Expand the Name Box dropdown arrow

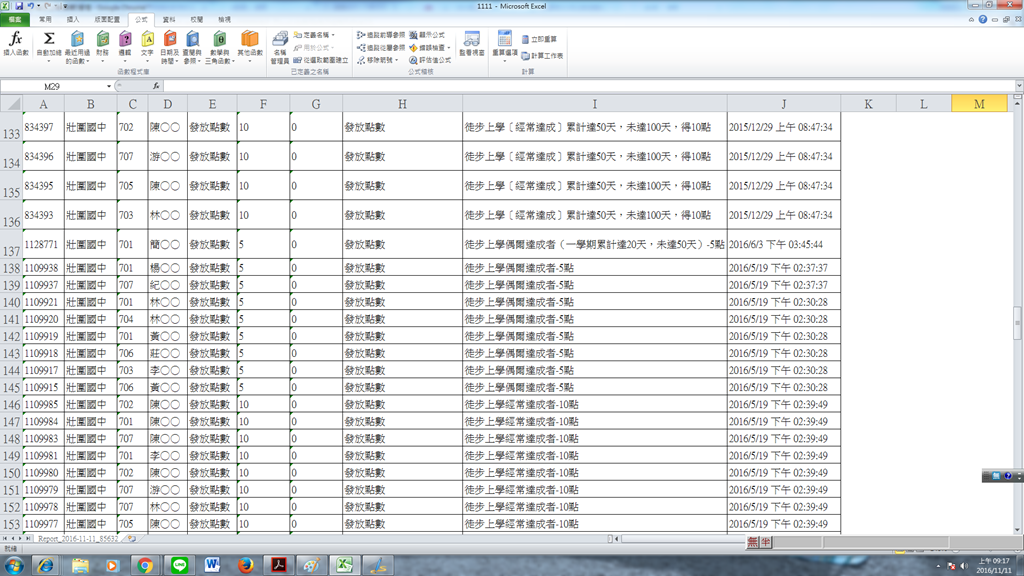point(109,86)
